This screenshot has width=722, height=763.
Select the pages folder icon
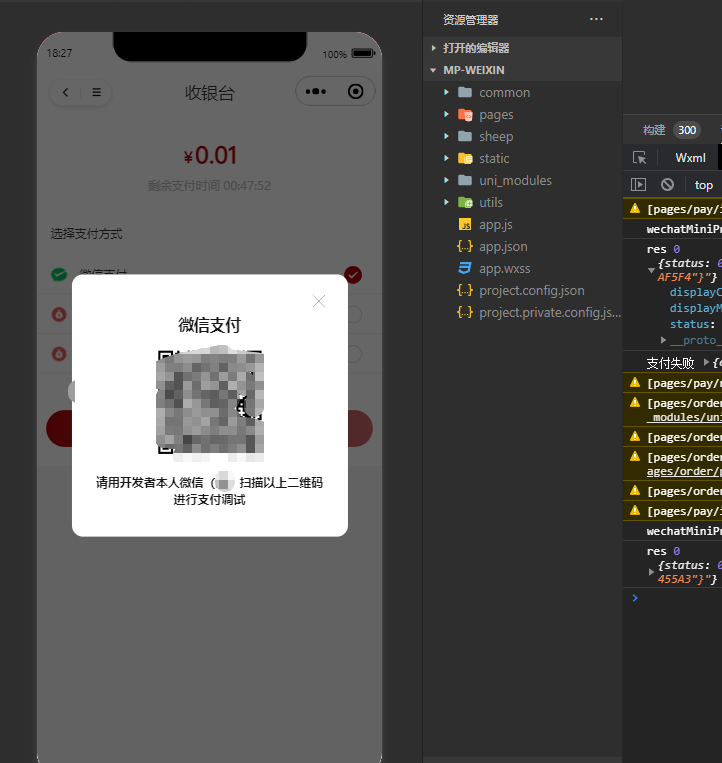465,114
